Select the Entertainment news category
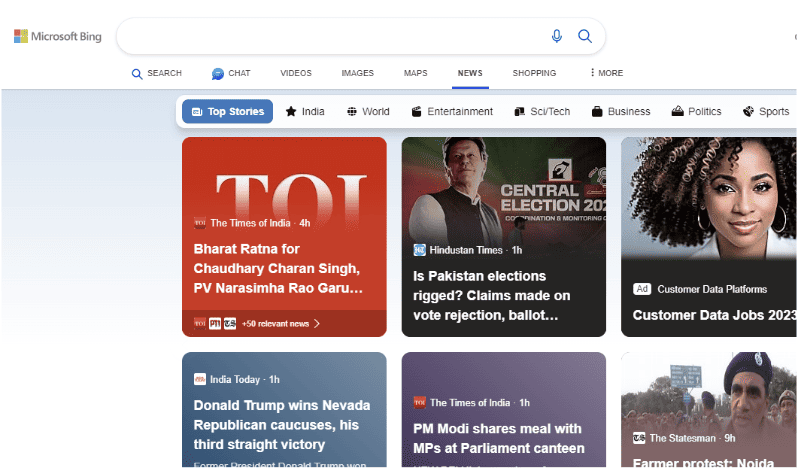 tap(452, 111)
